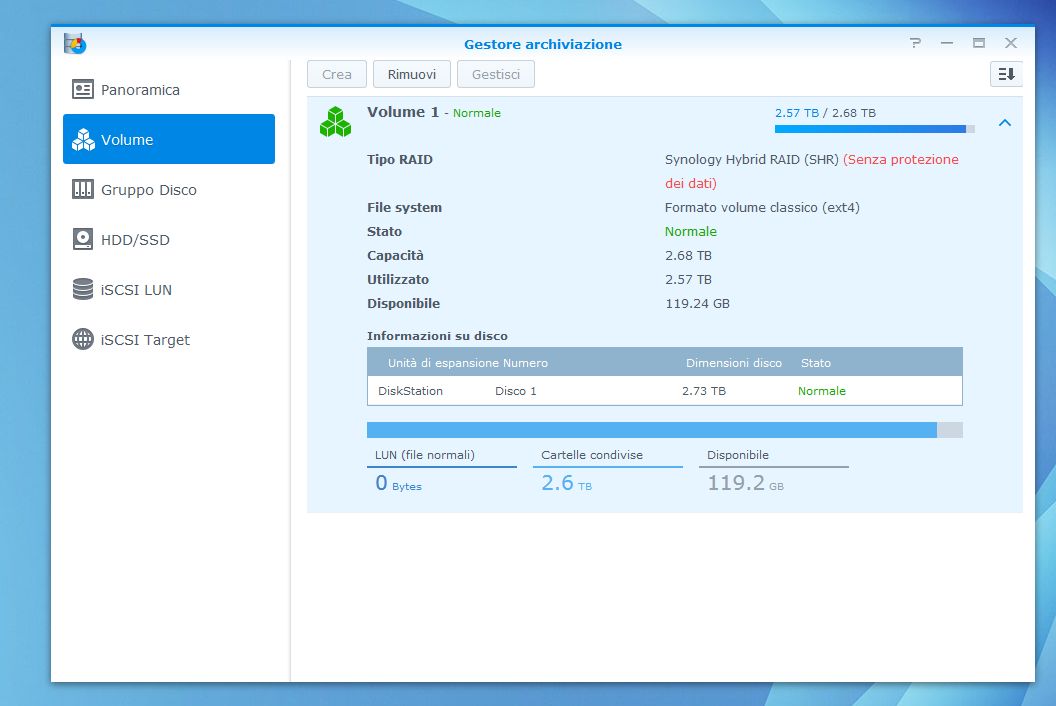
Task: Select the Volume sidebar entry
Action: coord(168,139)
